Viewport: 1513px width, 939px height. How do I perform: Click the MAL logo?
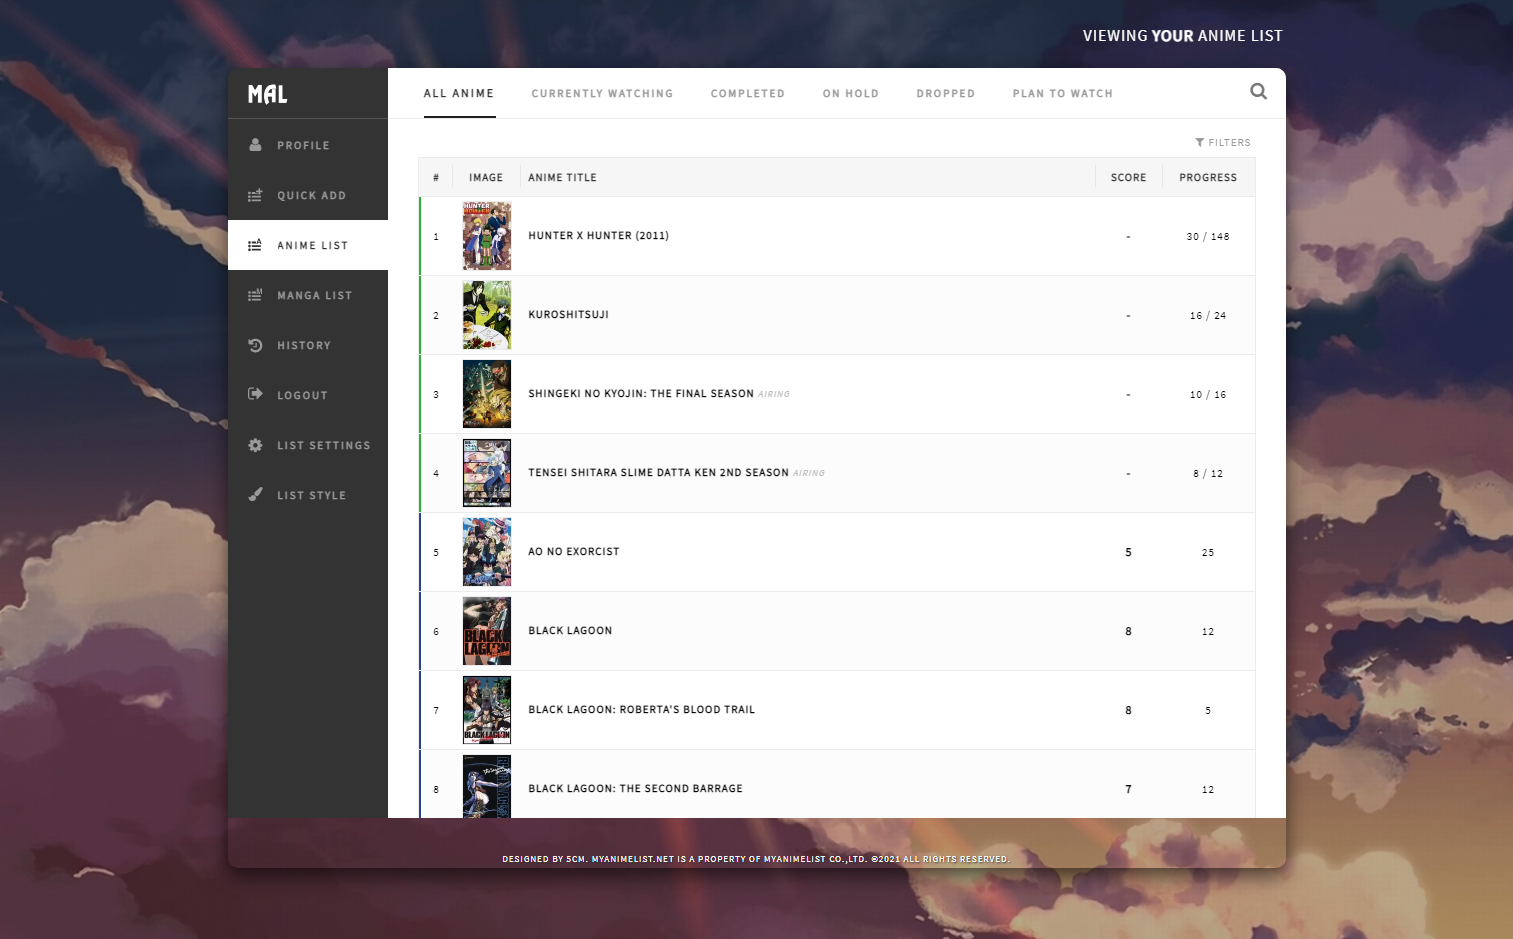267,94
